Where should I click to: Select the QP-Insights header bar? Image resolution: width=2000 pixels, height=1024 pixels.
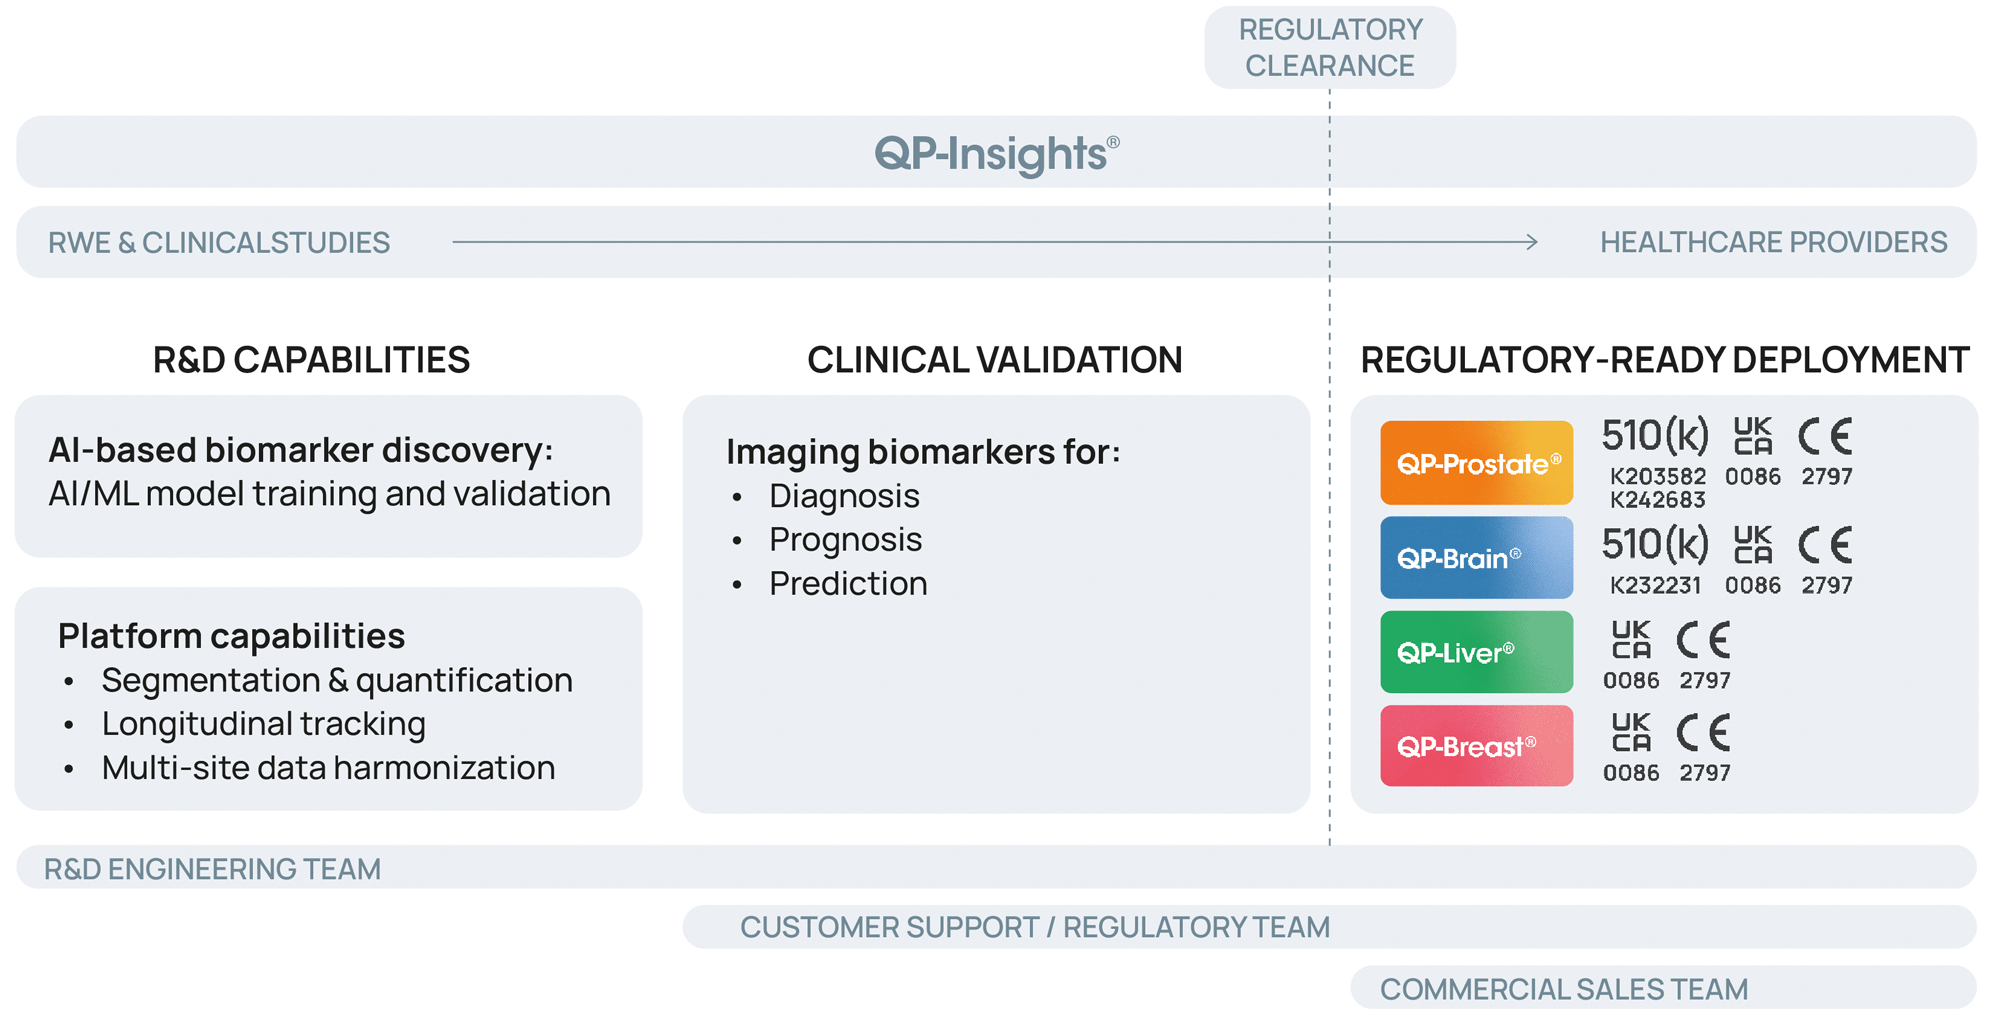pyautogui.click(x=996, y=152)
